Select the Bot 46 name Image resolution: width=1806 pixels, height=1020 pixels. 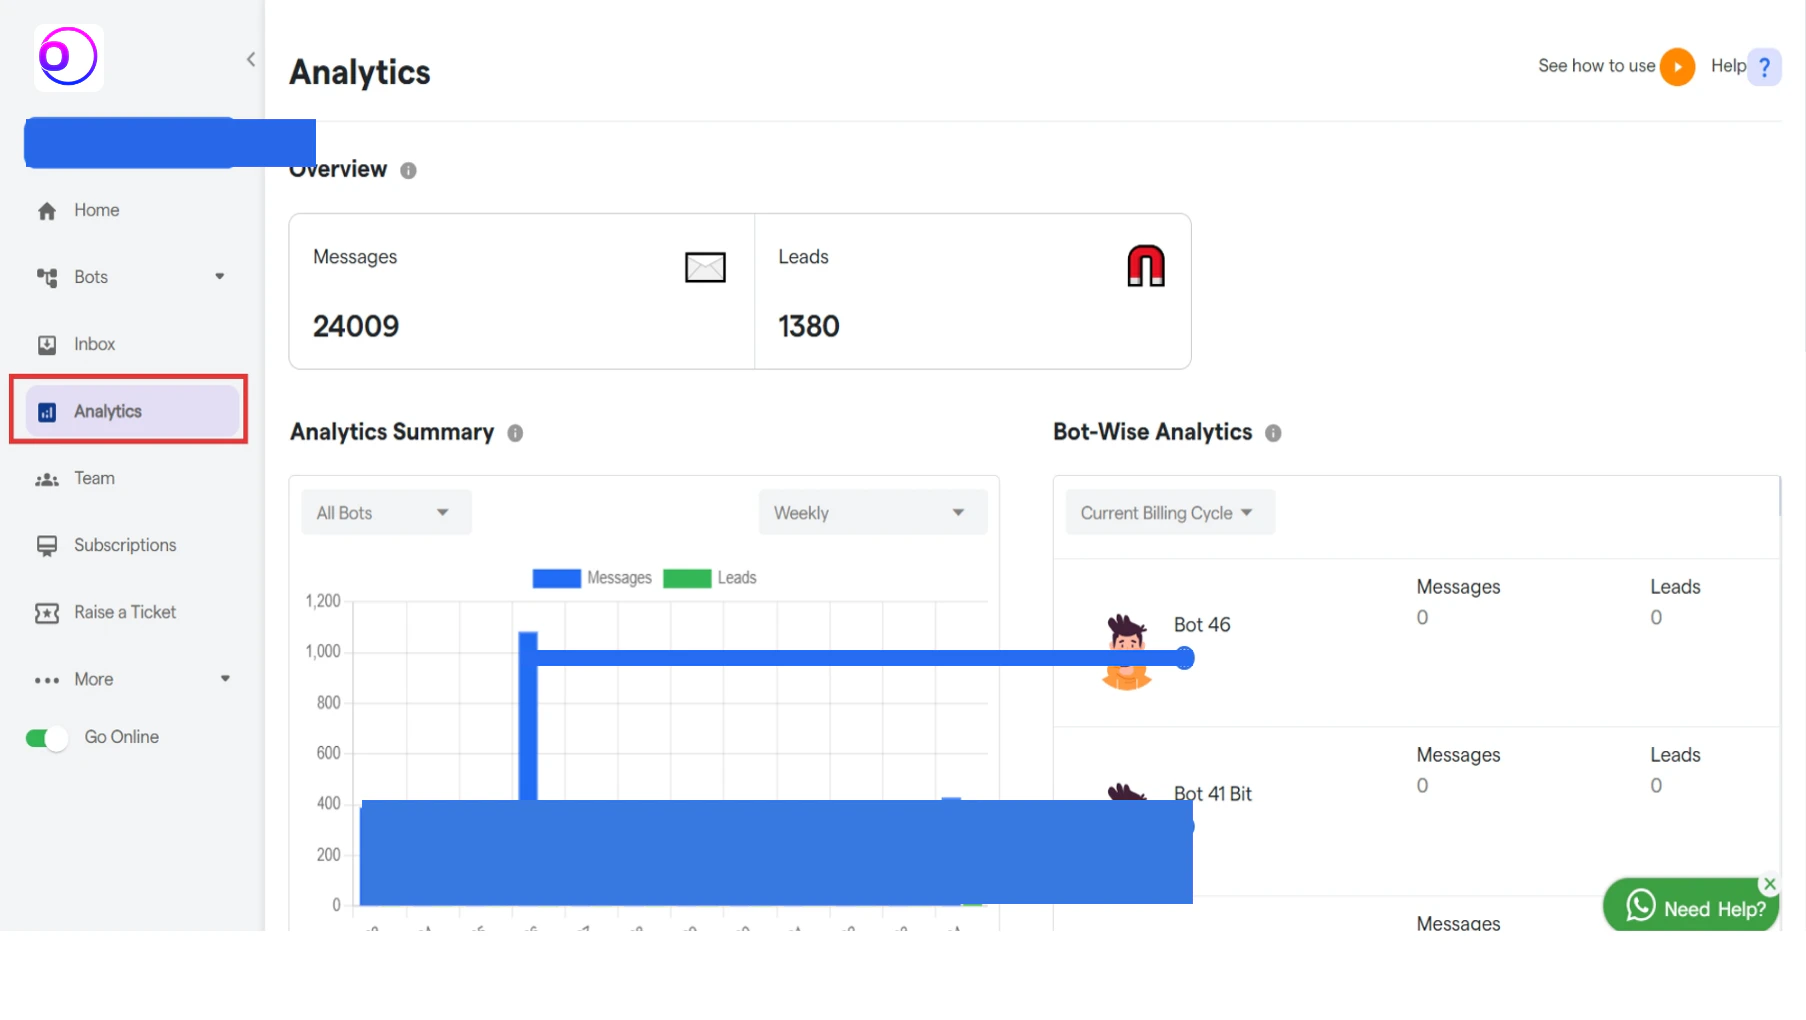(x=1202, y=625)
